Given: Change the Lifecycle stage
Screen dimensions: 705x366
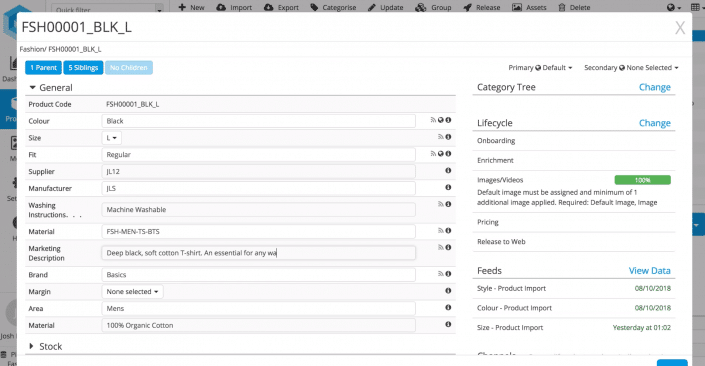Looking at the screenshot, I should click(654, 123).
